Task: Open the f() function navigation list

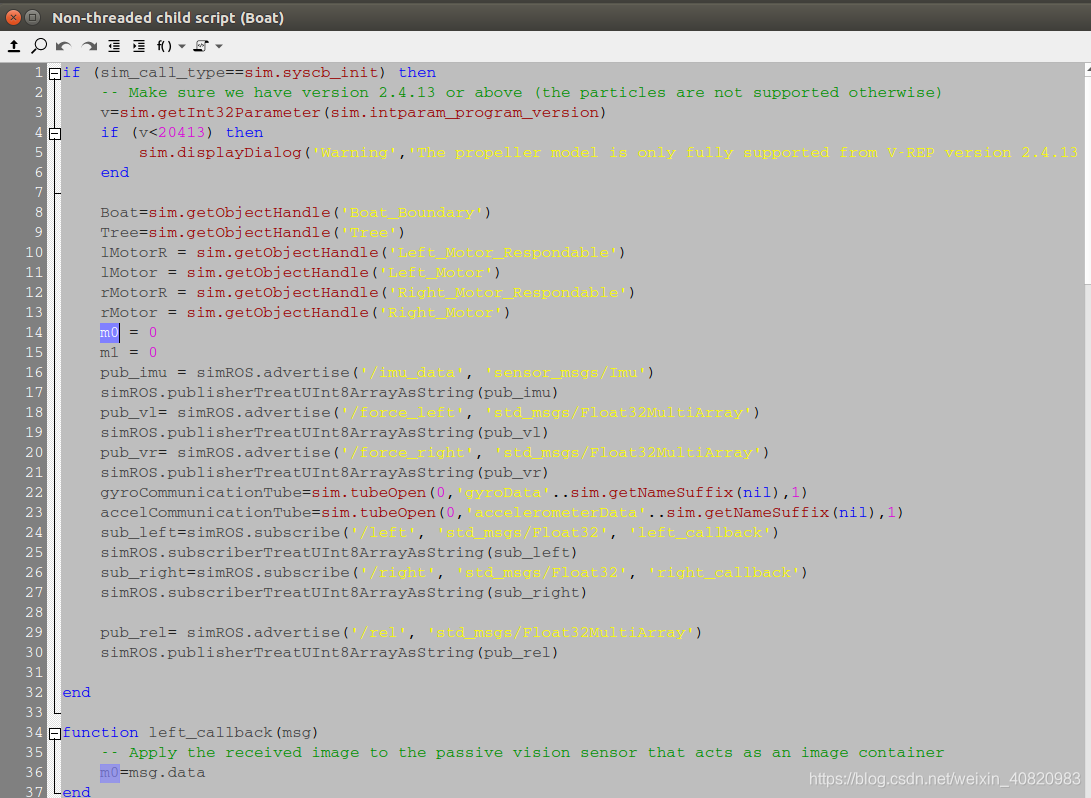Action: pyautogui.click(x=170, y=46)
